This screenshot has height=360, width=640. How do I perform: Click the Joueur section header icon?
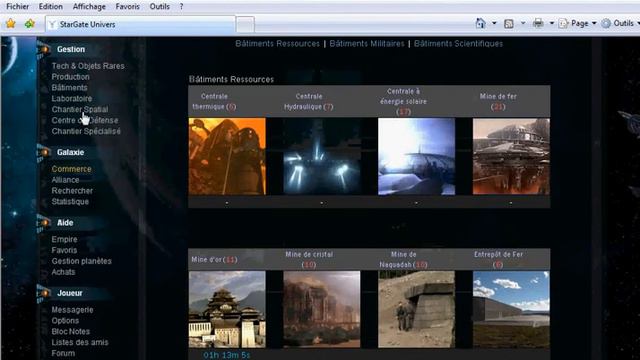[x=44, y=293]
